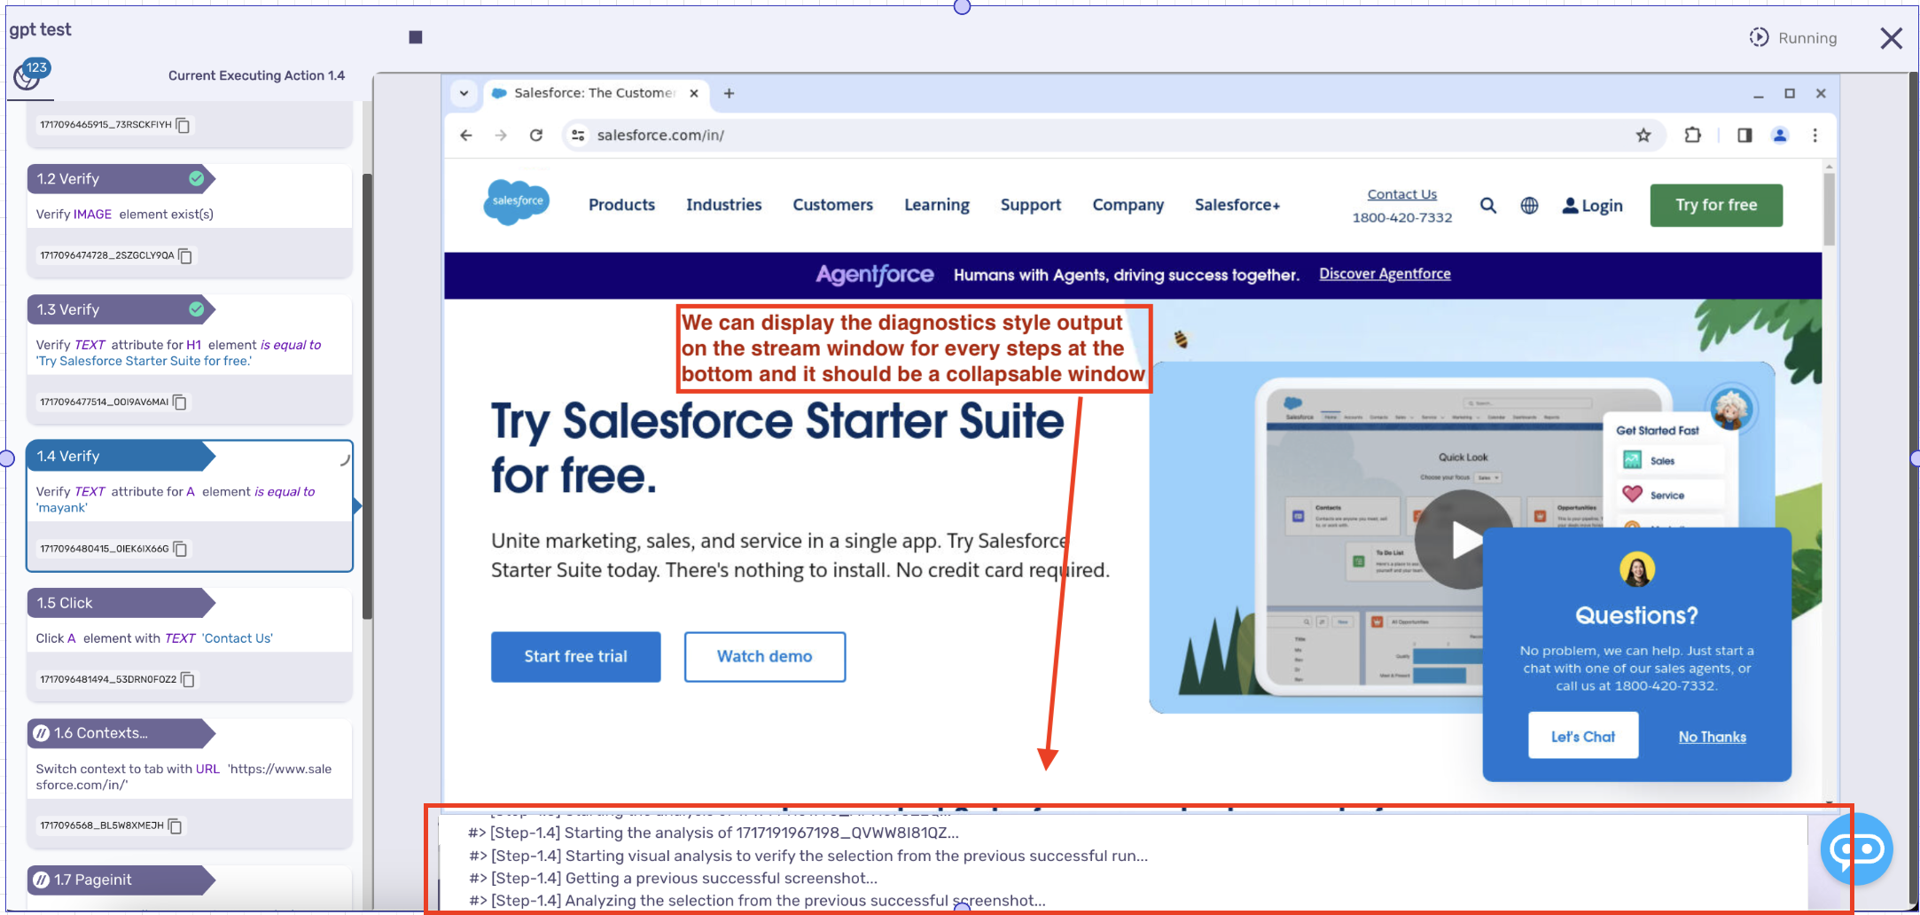
Task: Open the Customers menu
Action: click(x=833, y=205)
